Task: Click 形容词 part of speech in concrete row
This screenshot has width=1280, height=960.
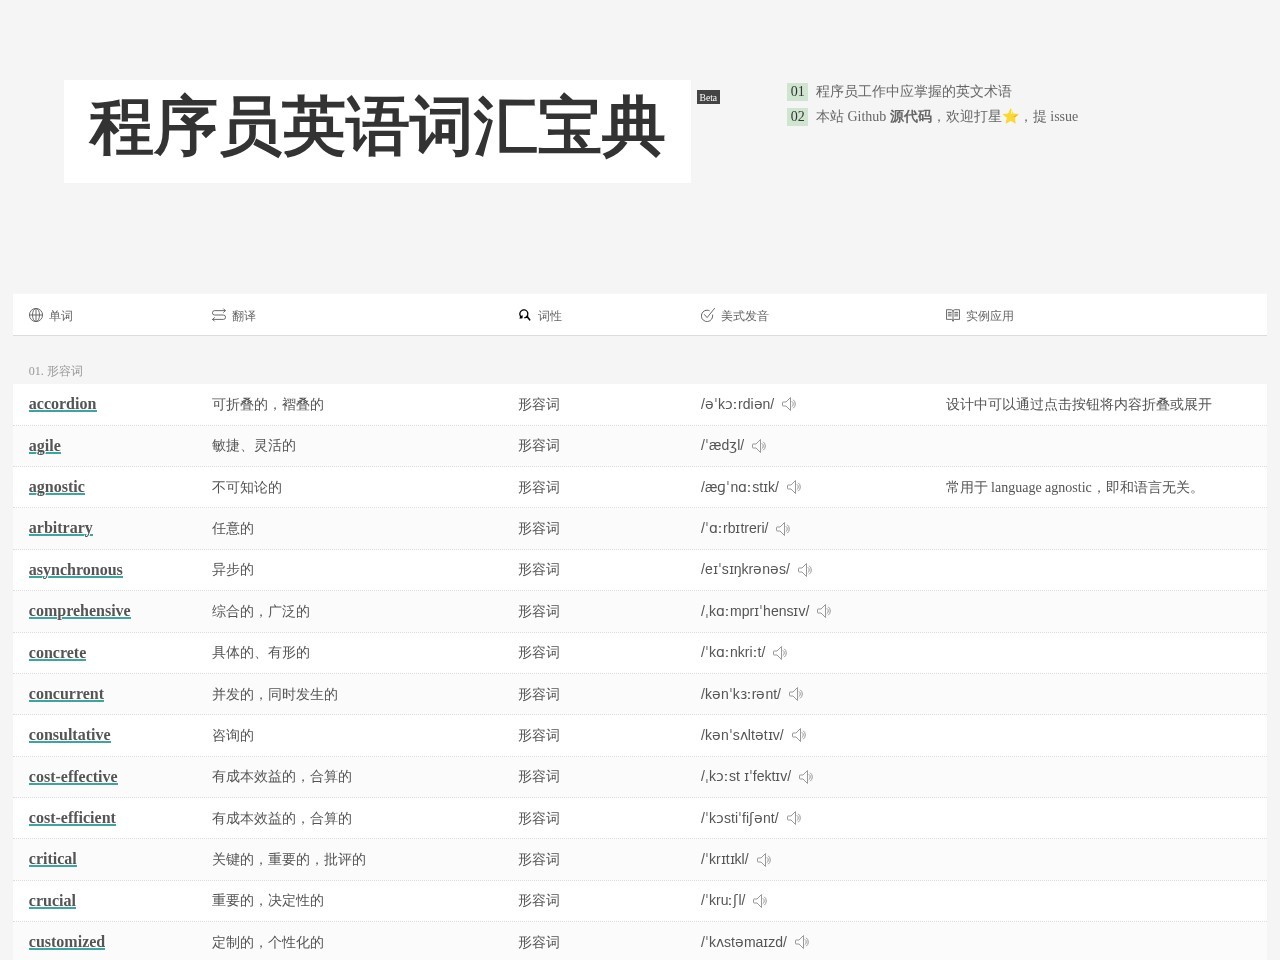Action: pos(539,653)
